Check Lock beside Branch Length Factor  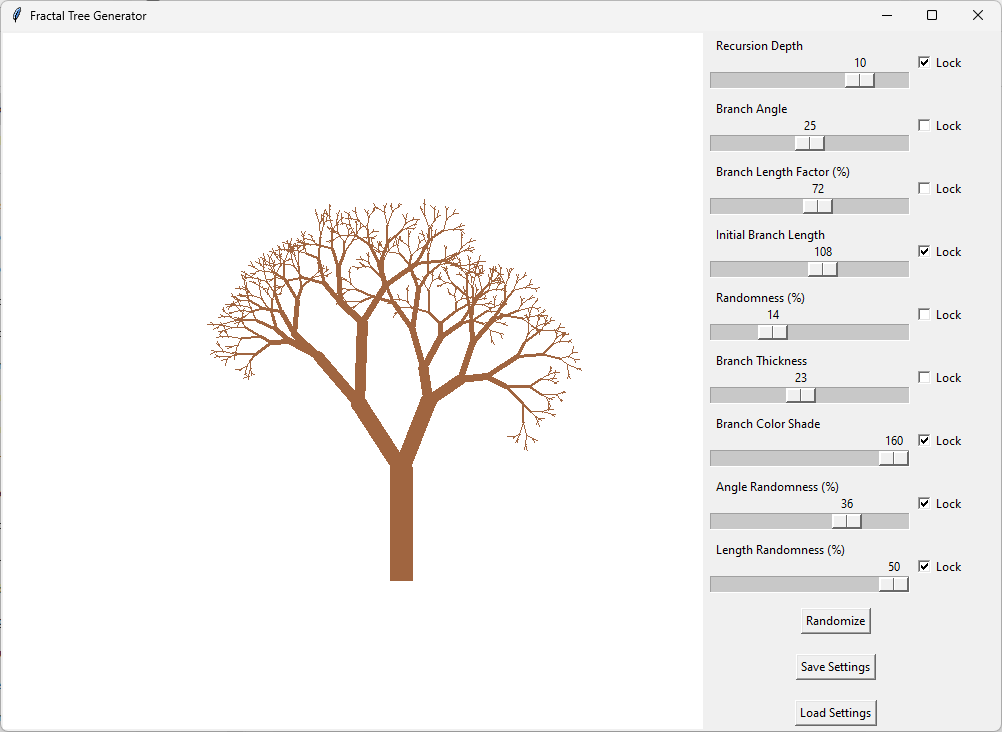(925, 187)
